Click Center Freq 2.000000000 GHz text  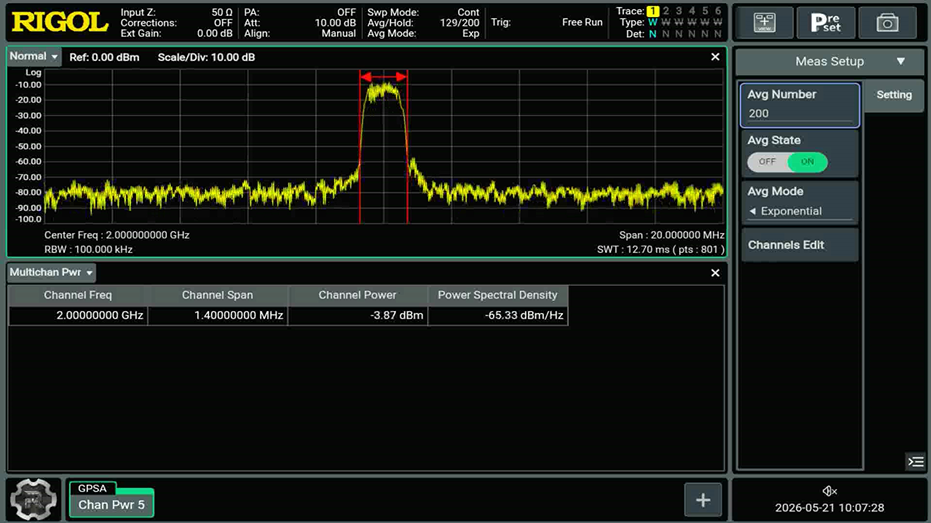coord(117,235)
